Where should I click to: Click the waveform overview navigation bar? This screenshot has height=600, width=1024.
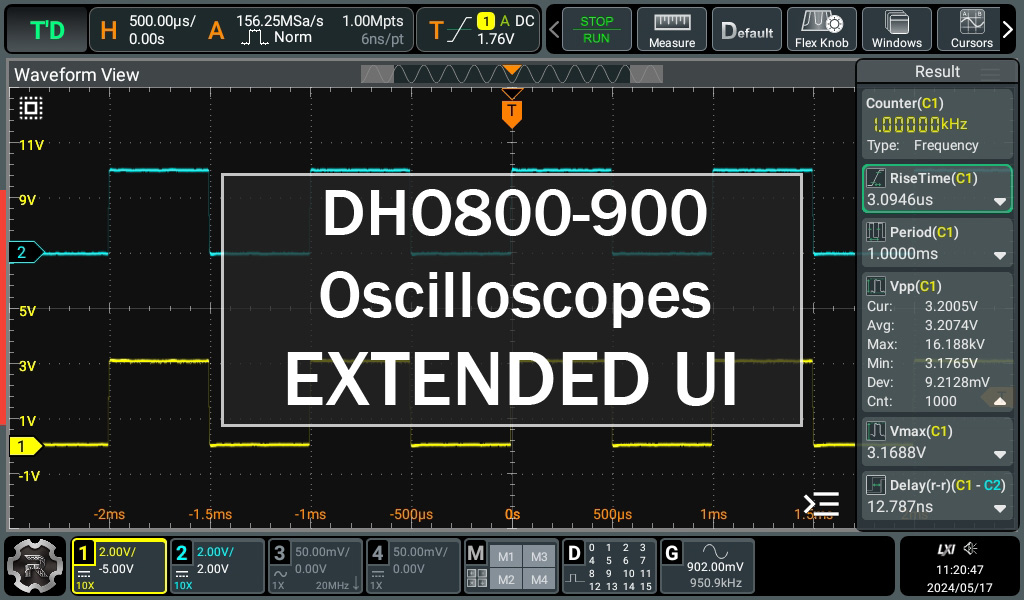(x=512, y=74)
